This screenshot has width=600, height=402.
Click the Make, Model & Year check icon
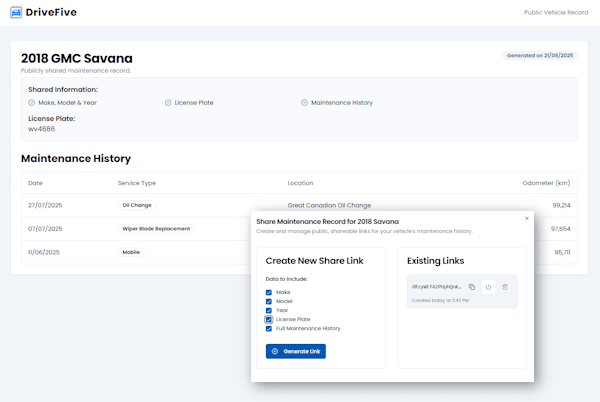tap(31, 103)
